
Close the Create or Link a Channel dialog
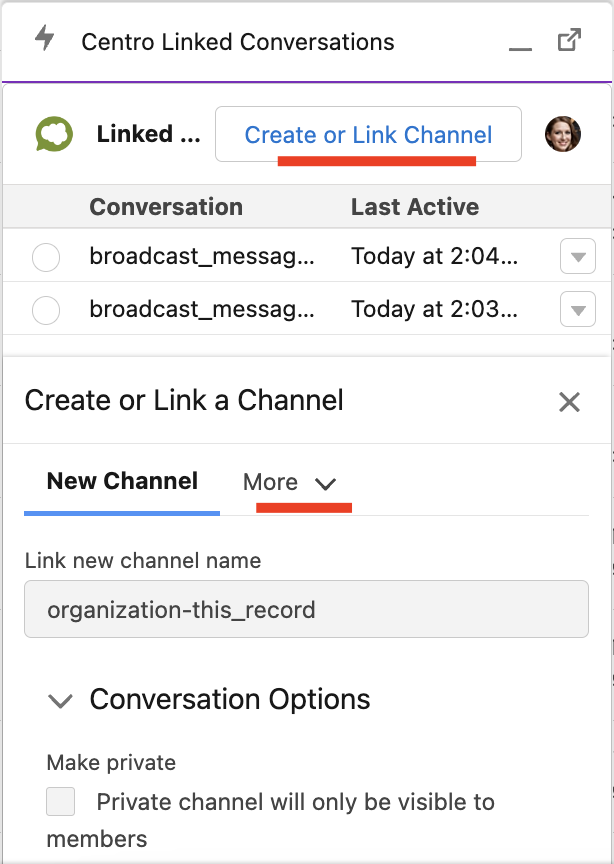(x=569, y=402)
